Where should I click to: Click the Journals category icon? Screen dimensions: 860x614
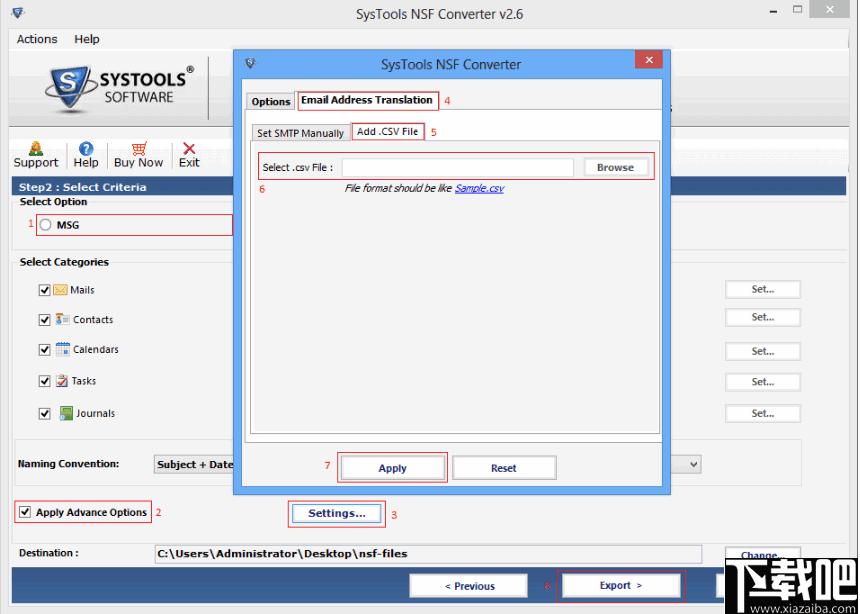(66, 413)
